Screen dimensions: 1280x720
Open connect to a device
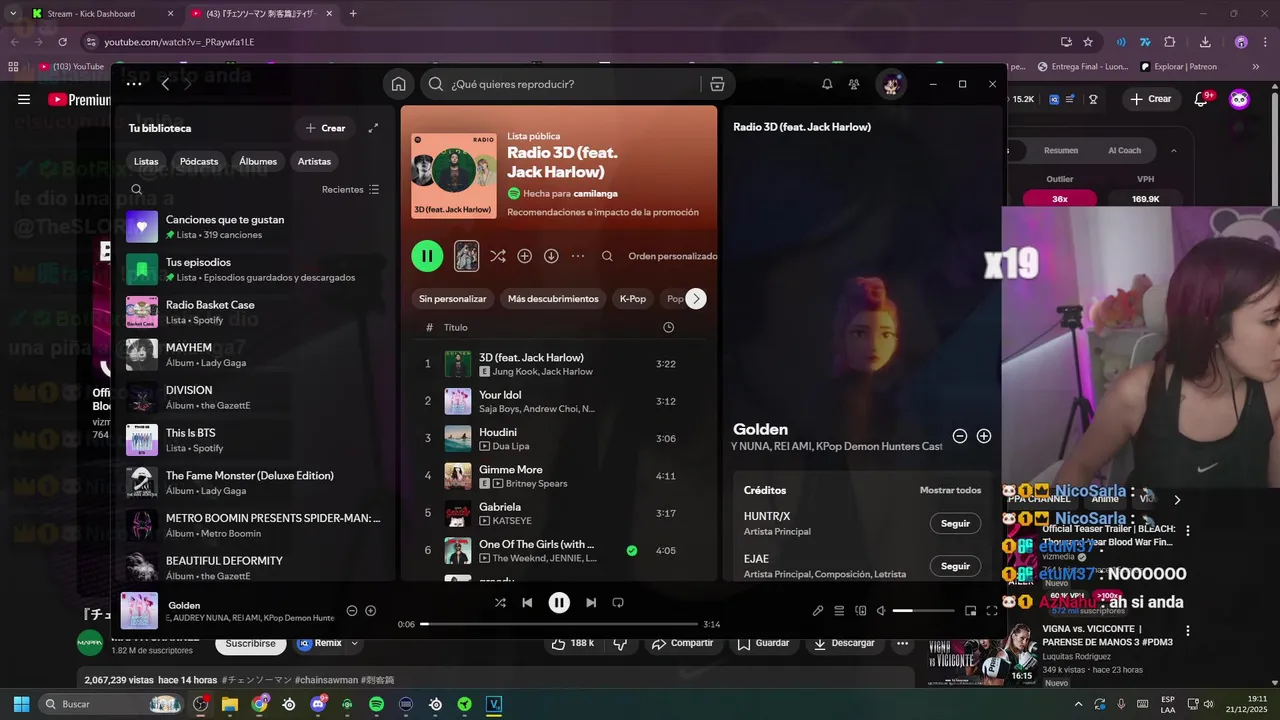pos(861,610)
